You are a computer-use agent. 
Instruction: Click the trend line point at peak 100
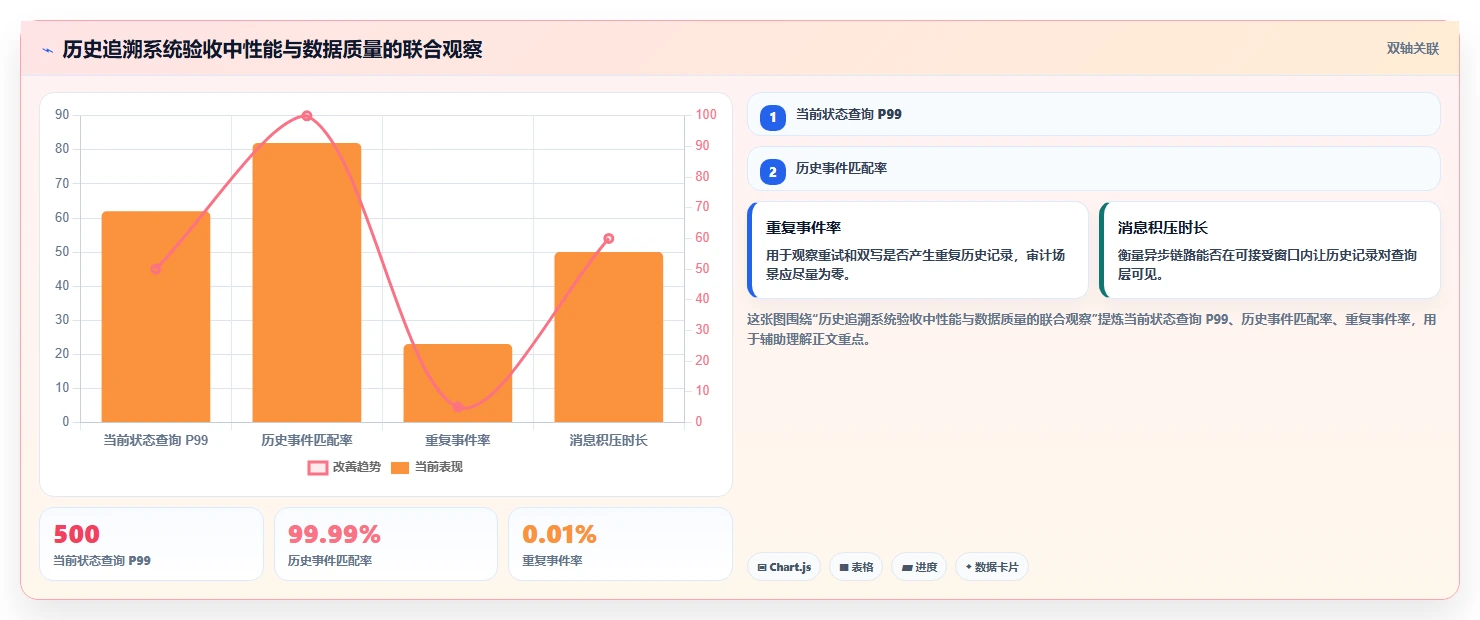(307, 116)
